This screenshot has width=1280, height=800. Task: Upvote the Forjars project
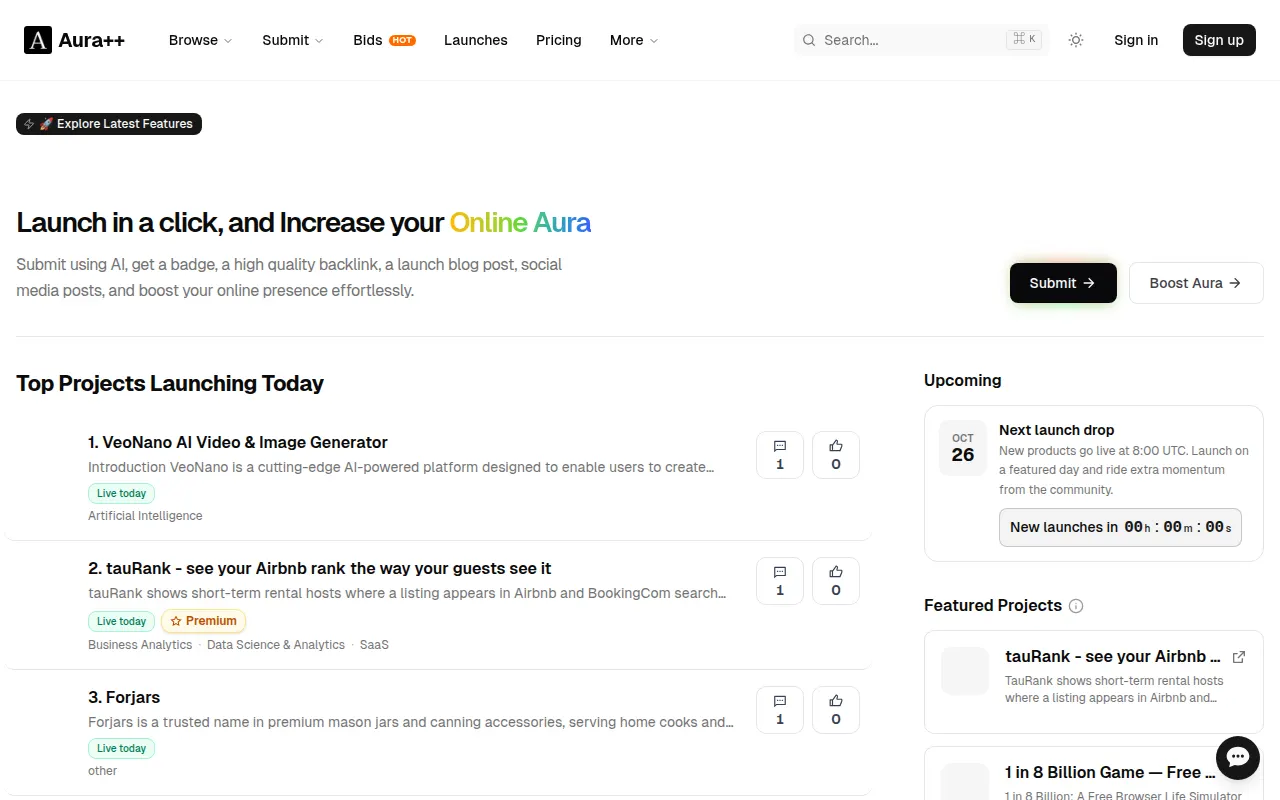click(836, 710)
